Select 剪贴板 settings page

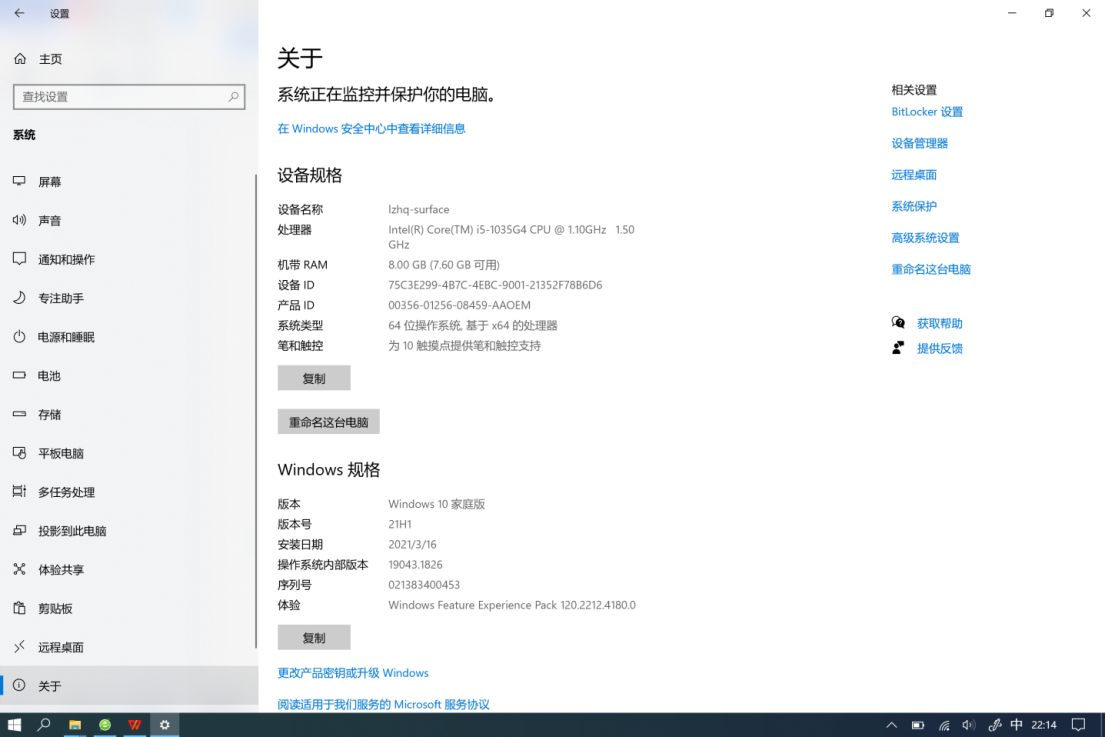tap(128, 608)
